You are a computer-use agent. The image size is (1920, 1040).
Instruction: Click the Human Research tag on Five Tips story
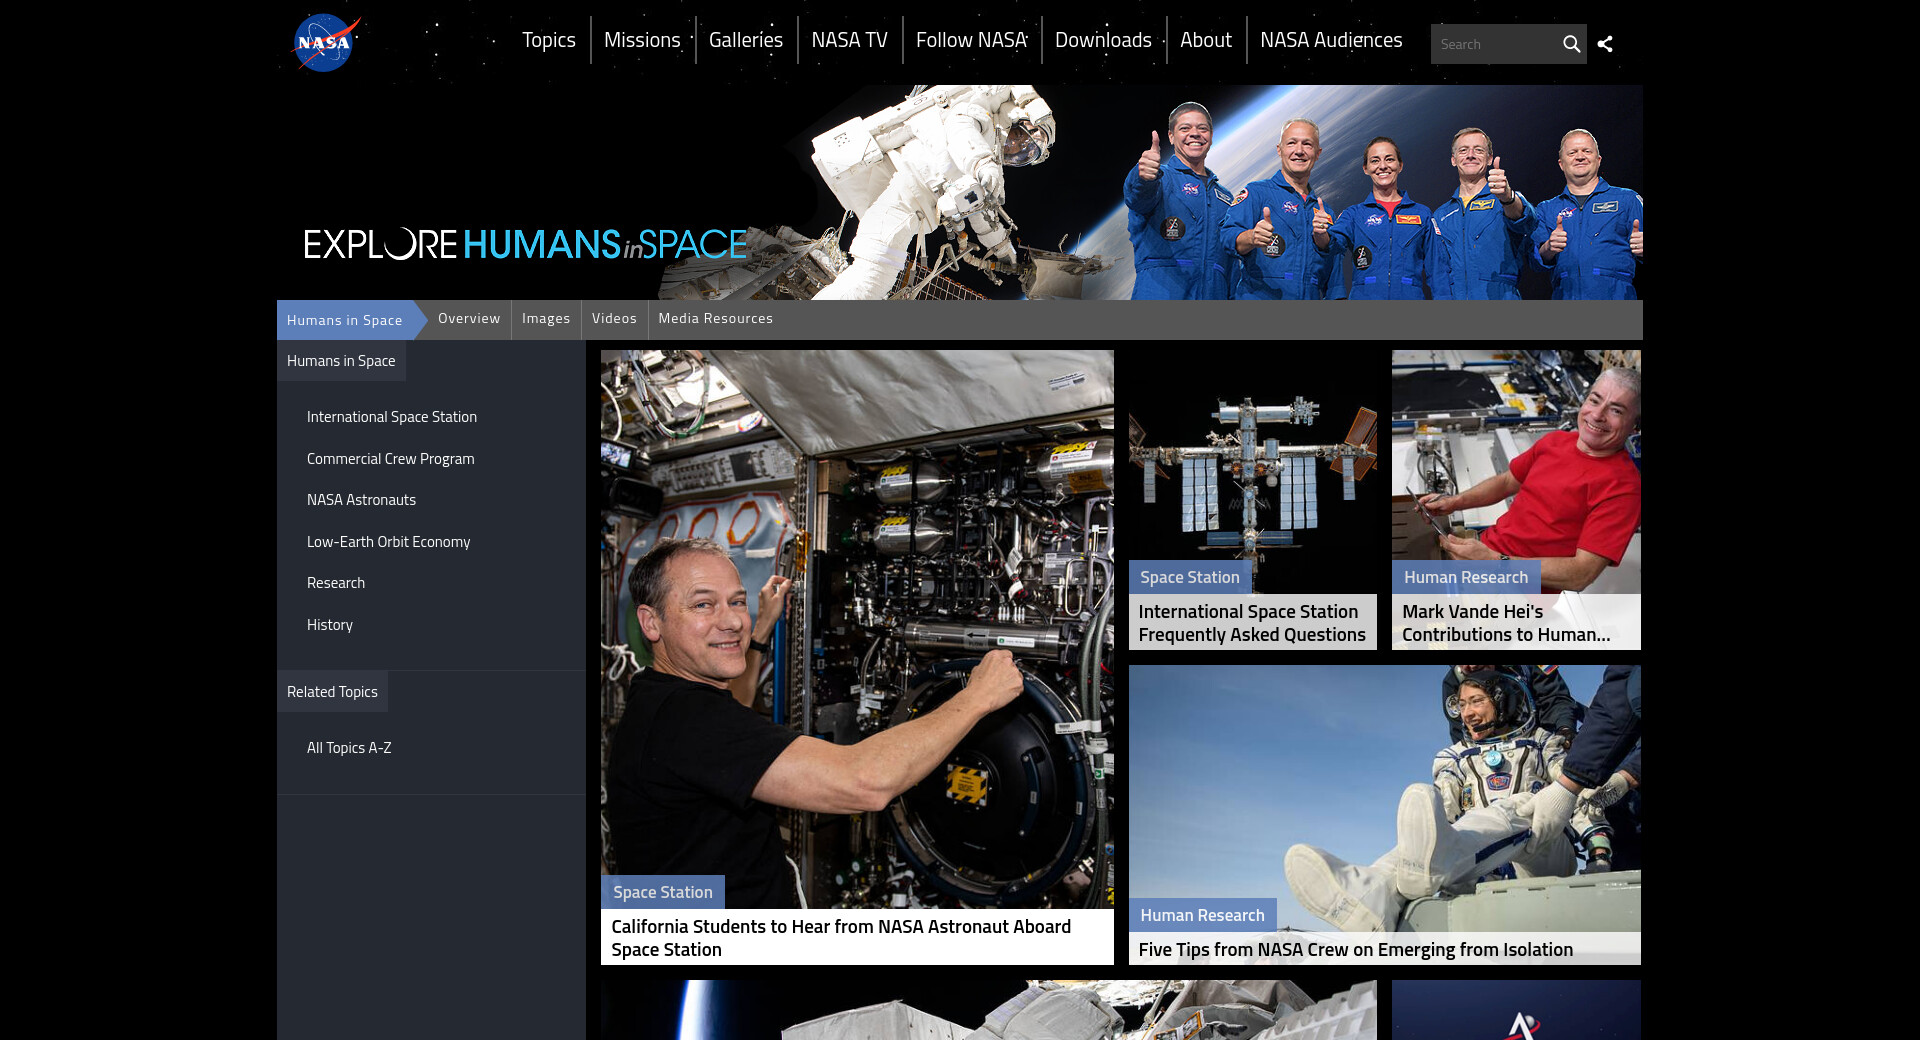[1203, 915]
